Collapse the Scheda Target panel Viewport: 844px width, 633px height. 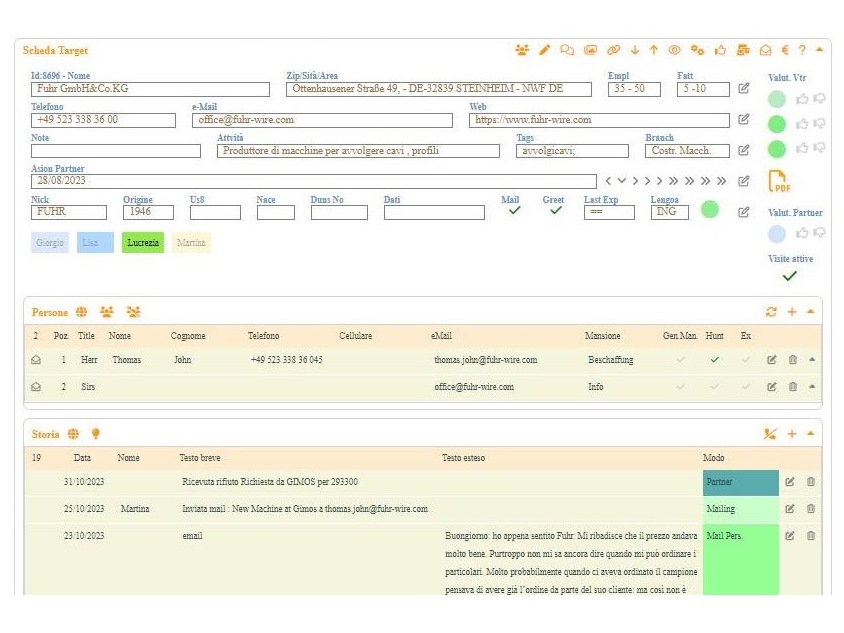click(819, 50)
